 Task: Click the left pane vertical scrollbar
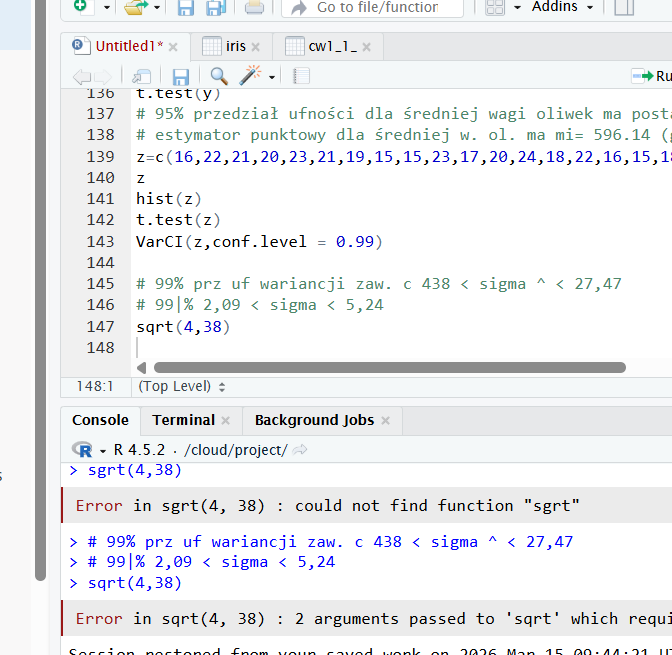41,290
